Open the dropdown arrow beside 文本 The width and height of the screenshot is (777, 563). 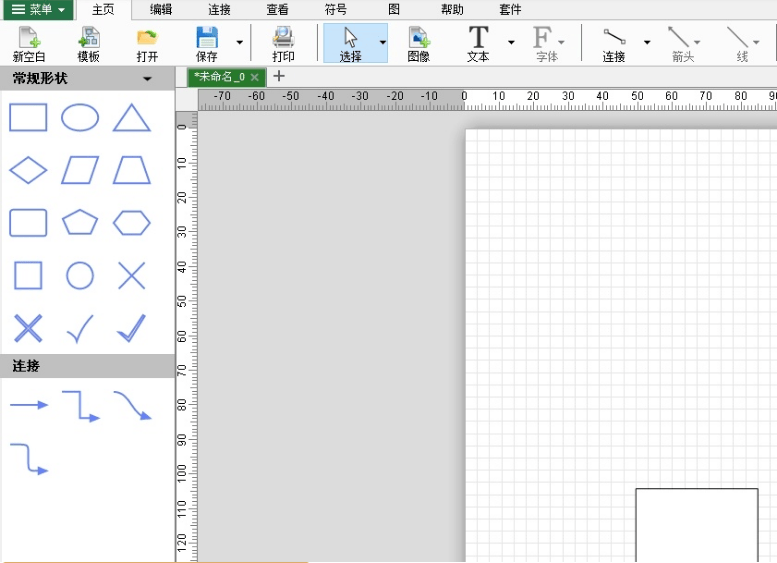click(511, 43)
